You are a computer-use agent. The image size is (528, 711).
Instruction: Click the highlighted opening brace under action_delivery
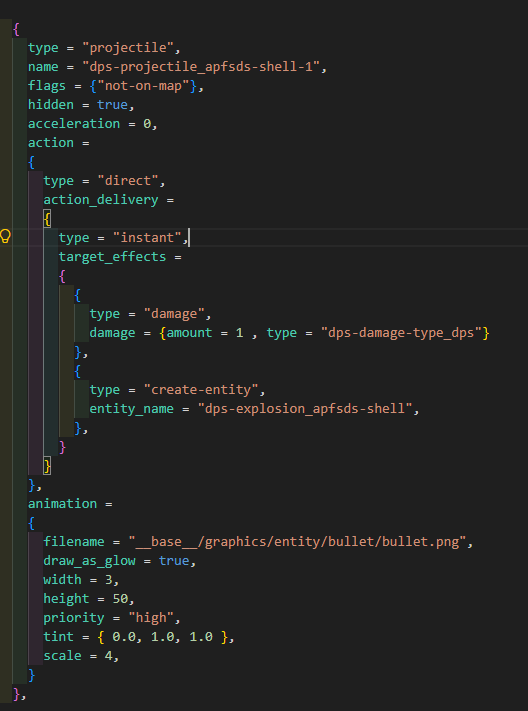47,219
